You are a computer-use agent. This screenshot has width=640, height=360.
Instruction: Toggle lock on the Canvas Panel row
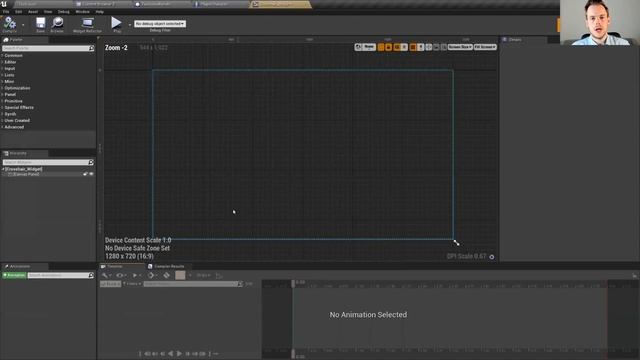(85, 174)
